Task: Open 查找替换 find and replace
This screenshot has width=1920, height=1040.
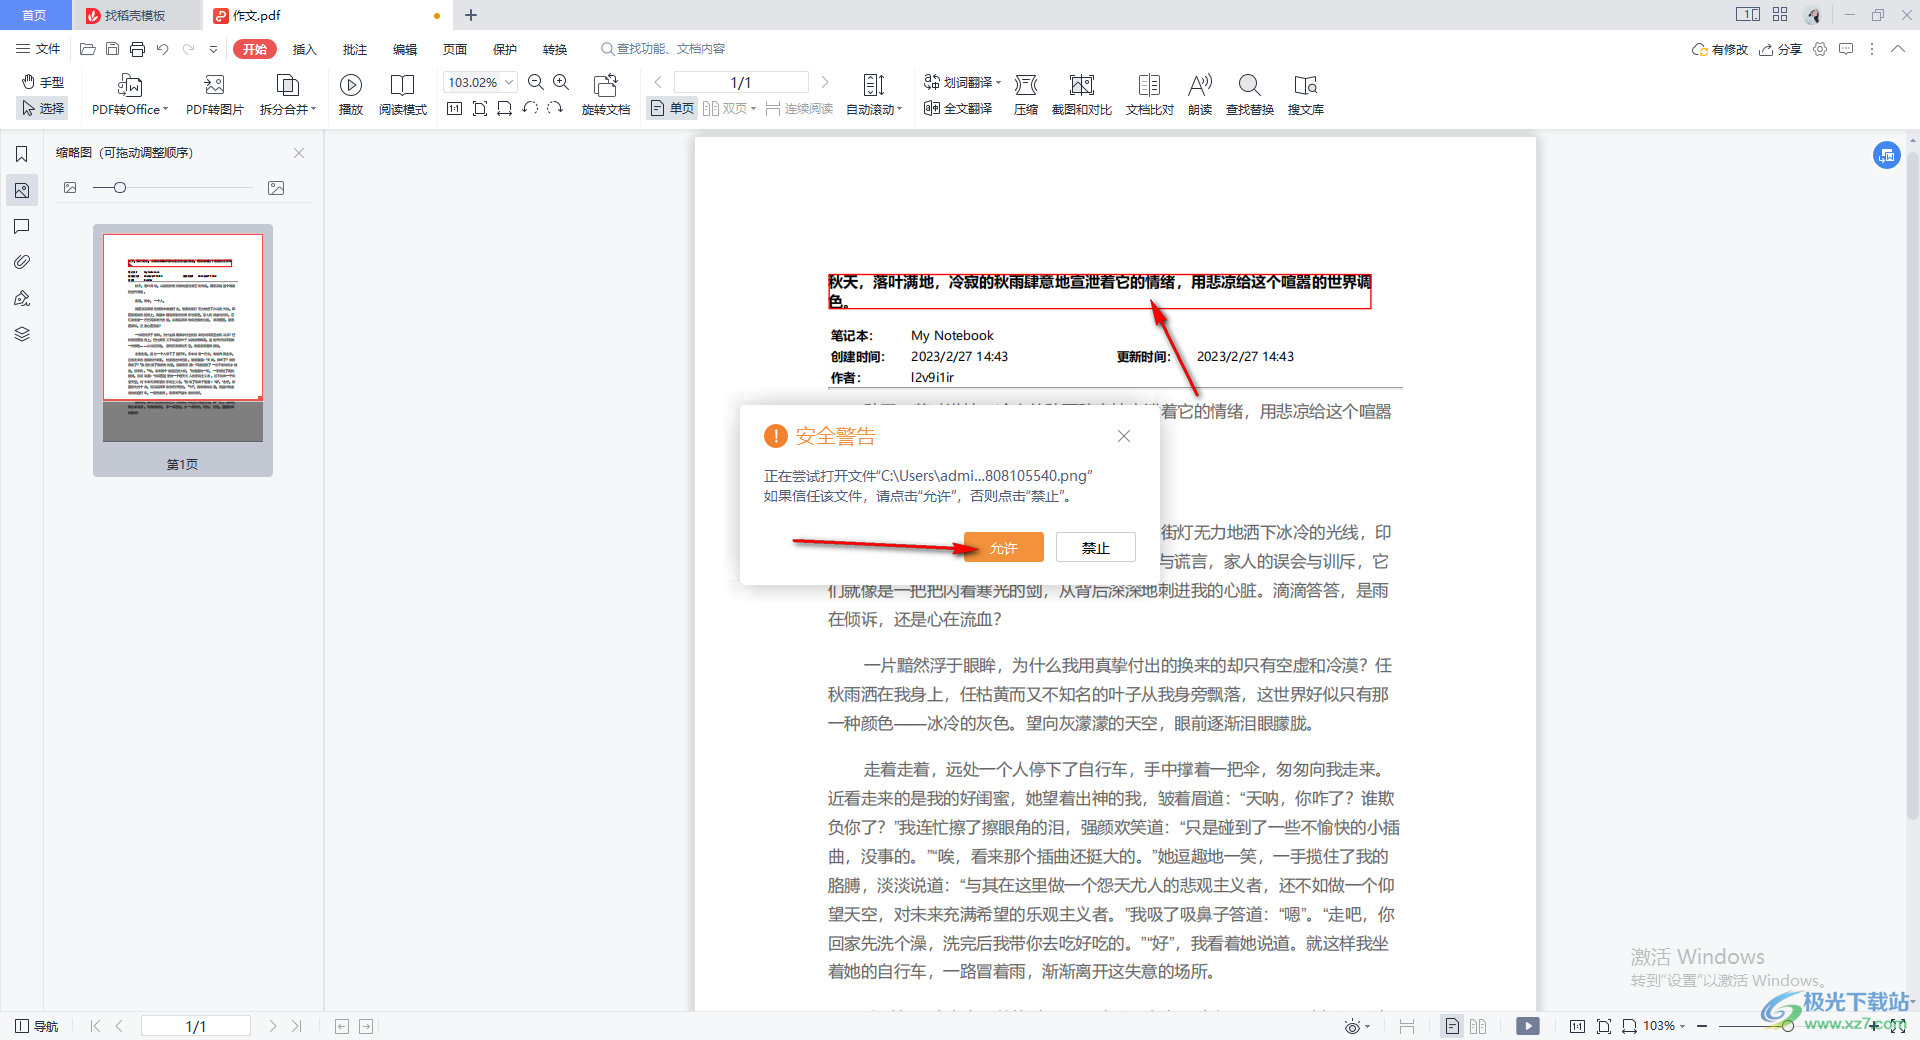Action: point(1250,95)
